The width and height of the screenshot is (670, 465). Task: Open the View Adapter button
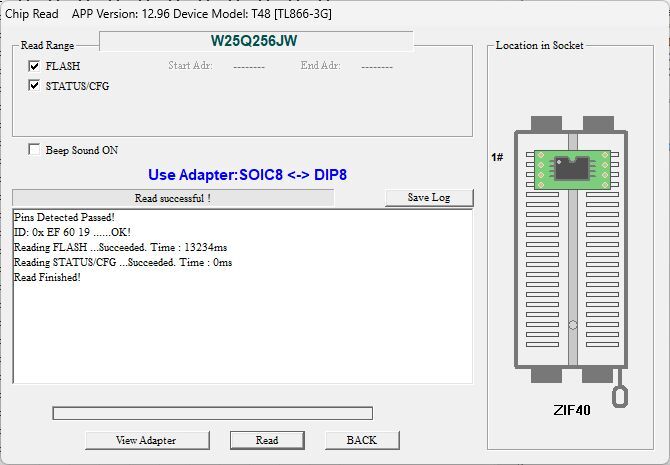coord(147,440)
